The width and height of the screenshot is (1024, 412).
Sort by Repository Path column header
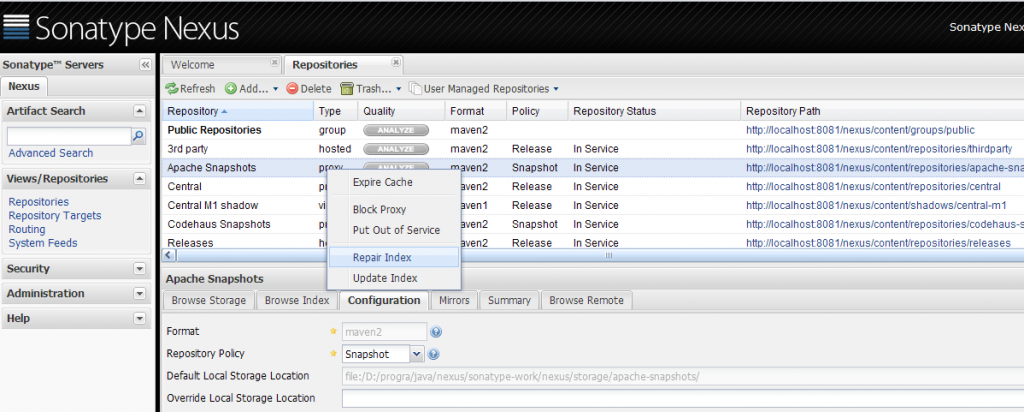click(882, 112)
